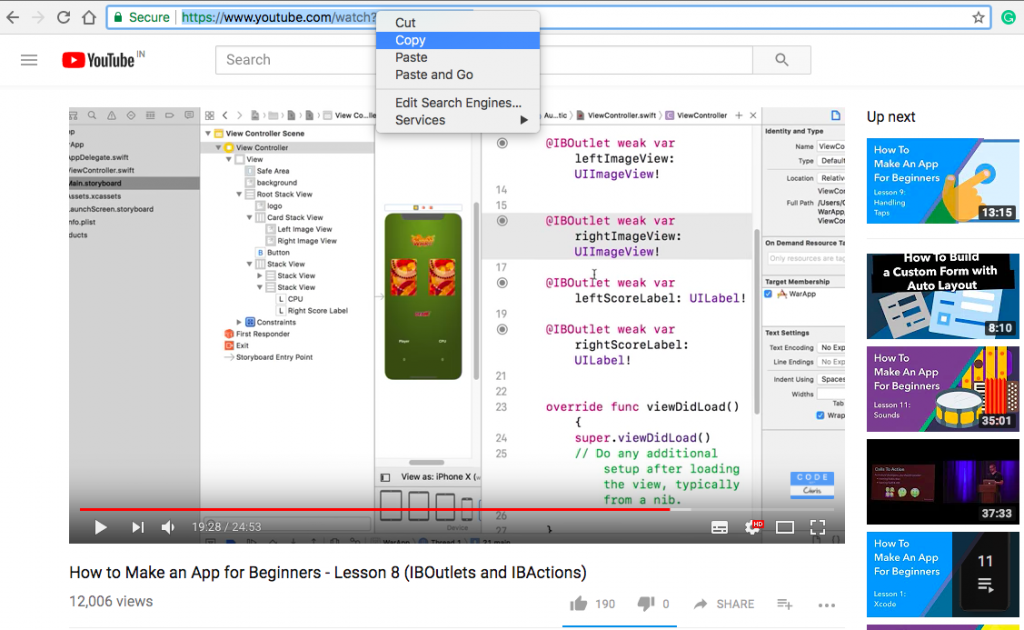Screen dimensions: 1024x630
Task: Click the search magnifier button
Action: point(782,60)
